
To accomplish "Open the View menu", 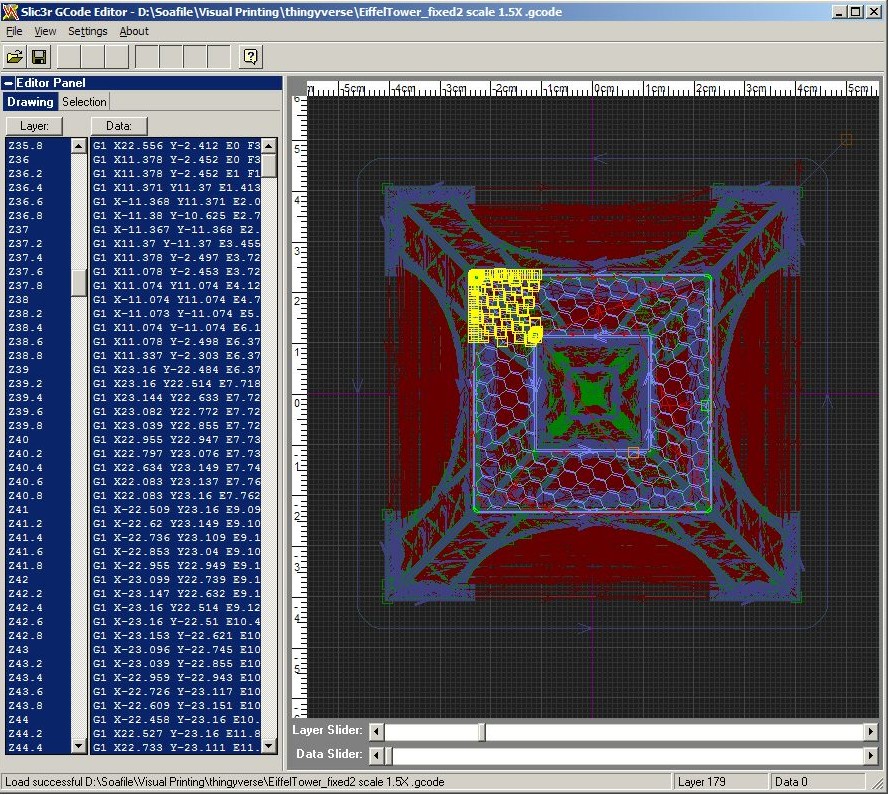I will 45,31.
